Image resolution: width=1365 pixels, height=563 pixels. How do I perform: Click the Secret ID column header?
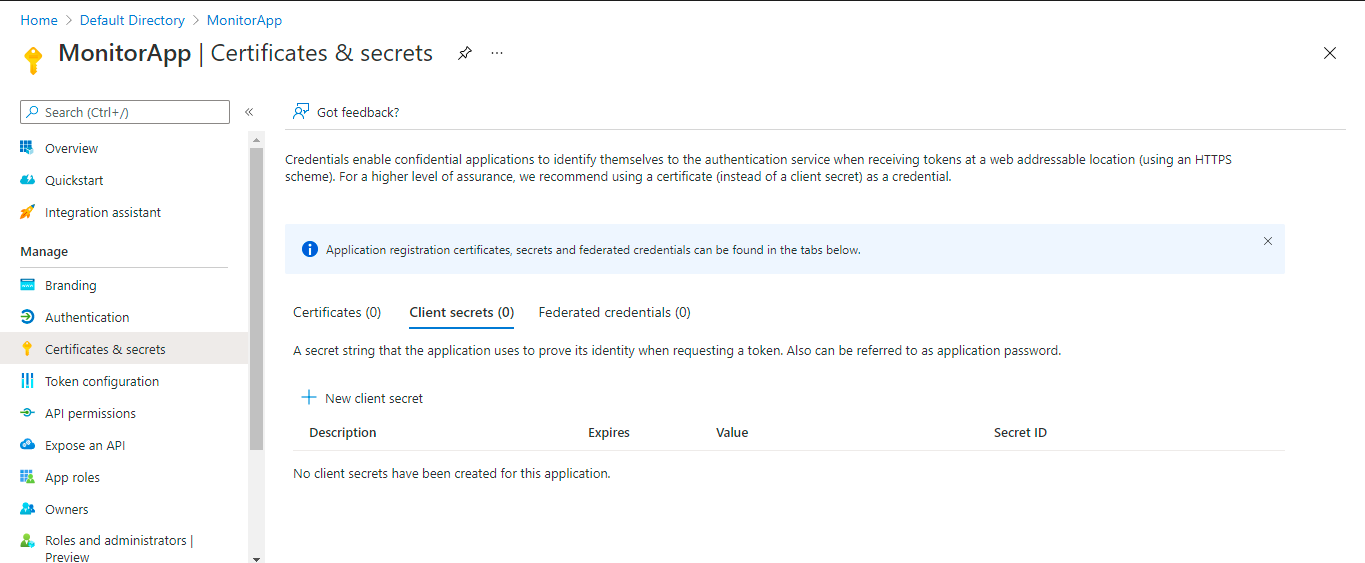(1020, 433)
